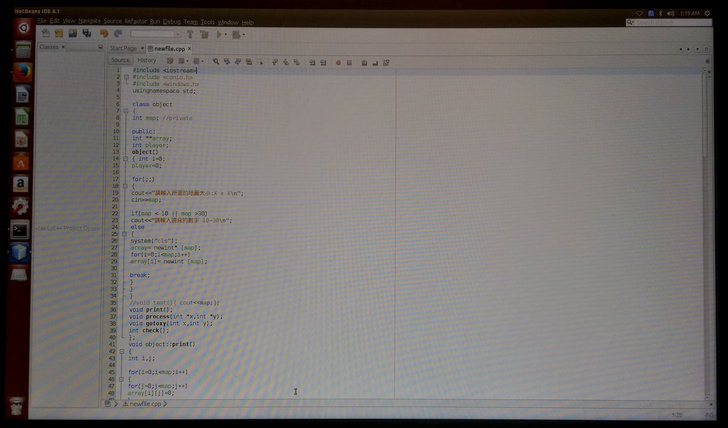This screenshot has width=728, height=428.
Task: Start macro recording with red circle icon
Action: click(x=338, y=63)
